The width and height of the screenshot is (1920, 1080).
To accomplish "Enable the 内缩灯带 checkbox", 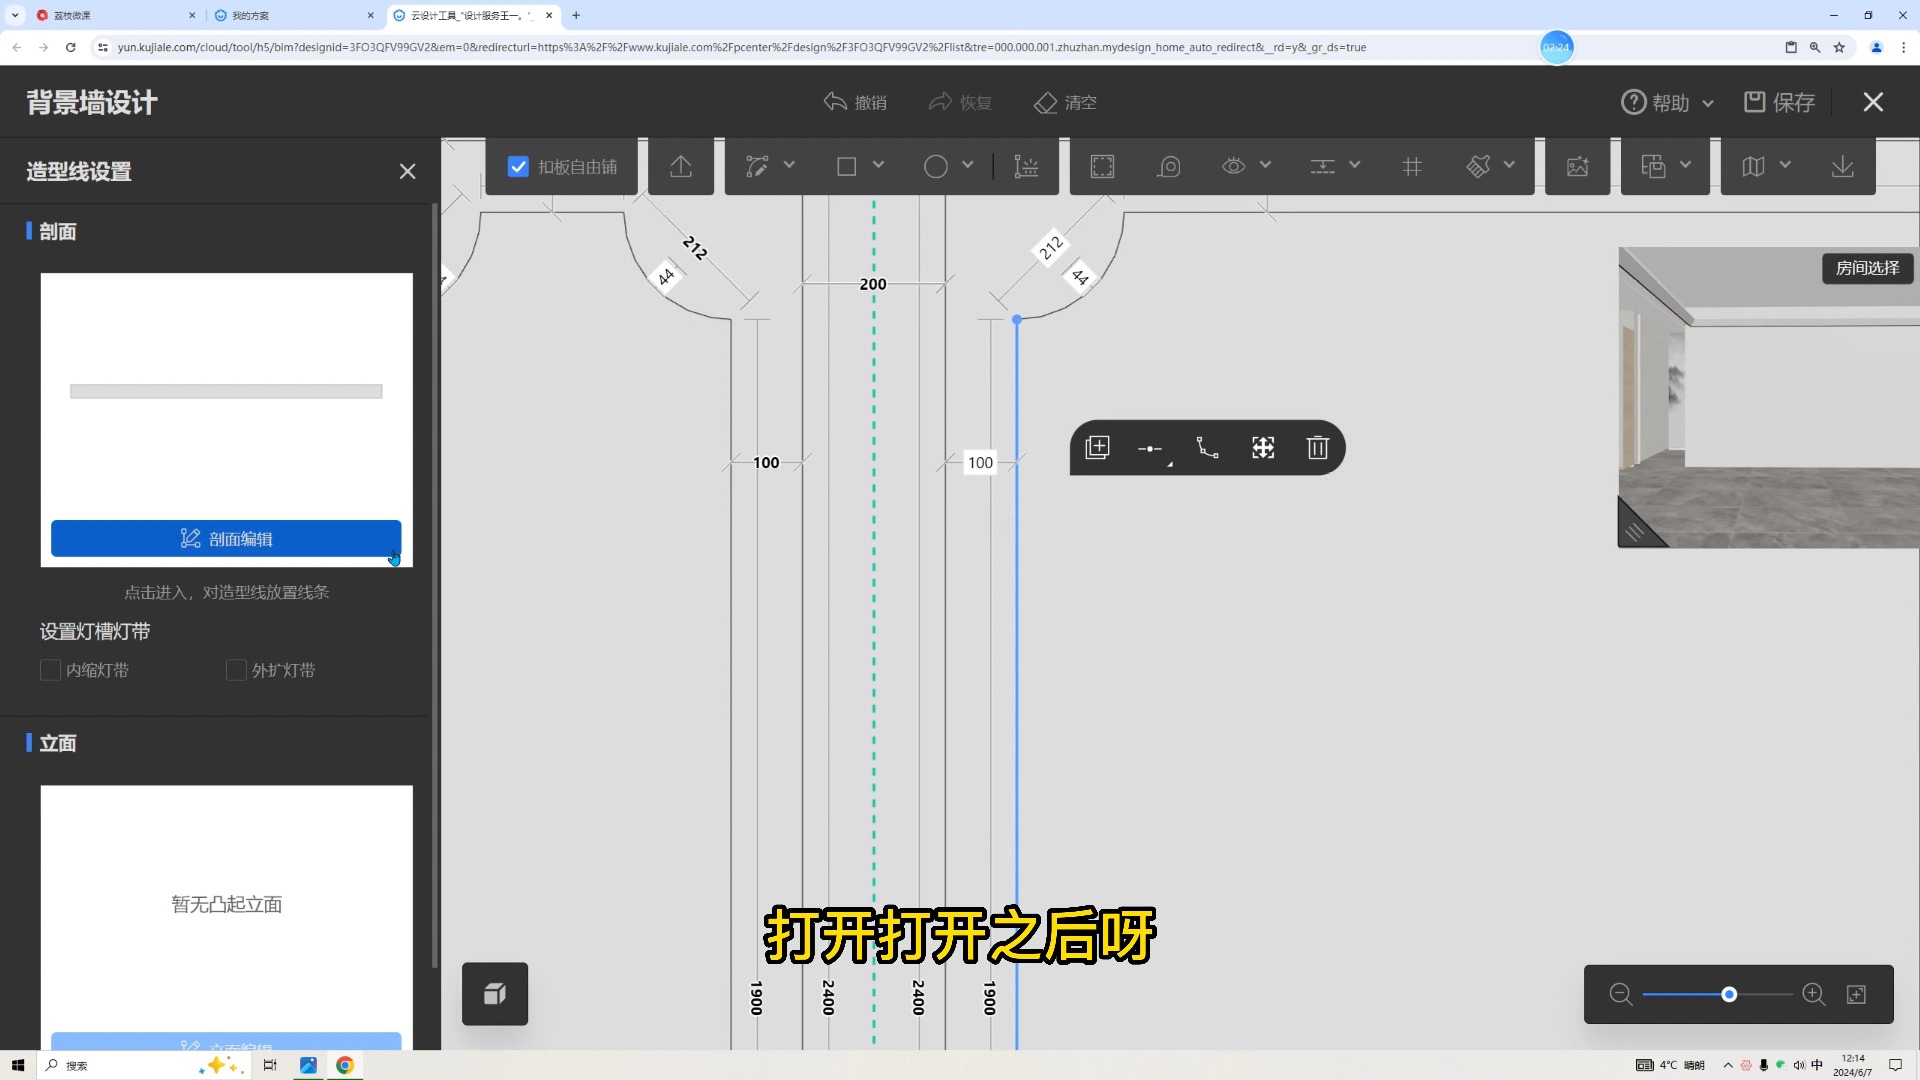I will pos(50,670).
